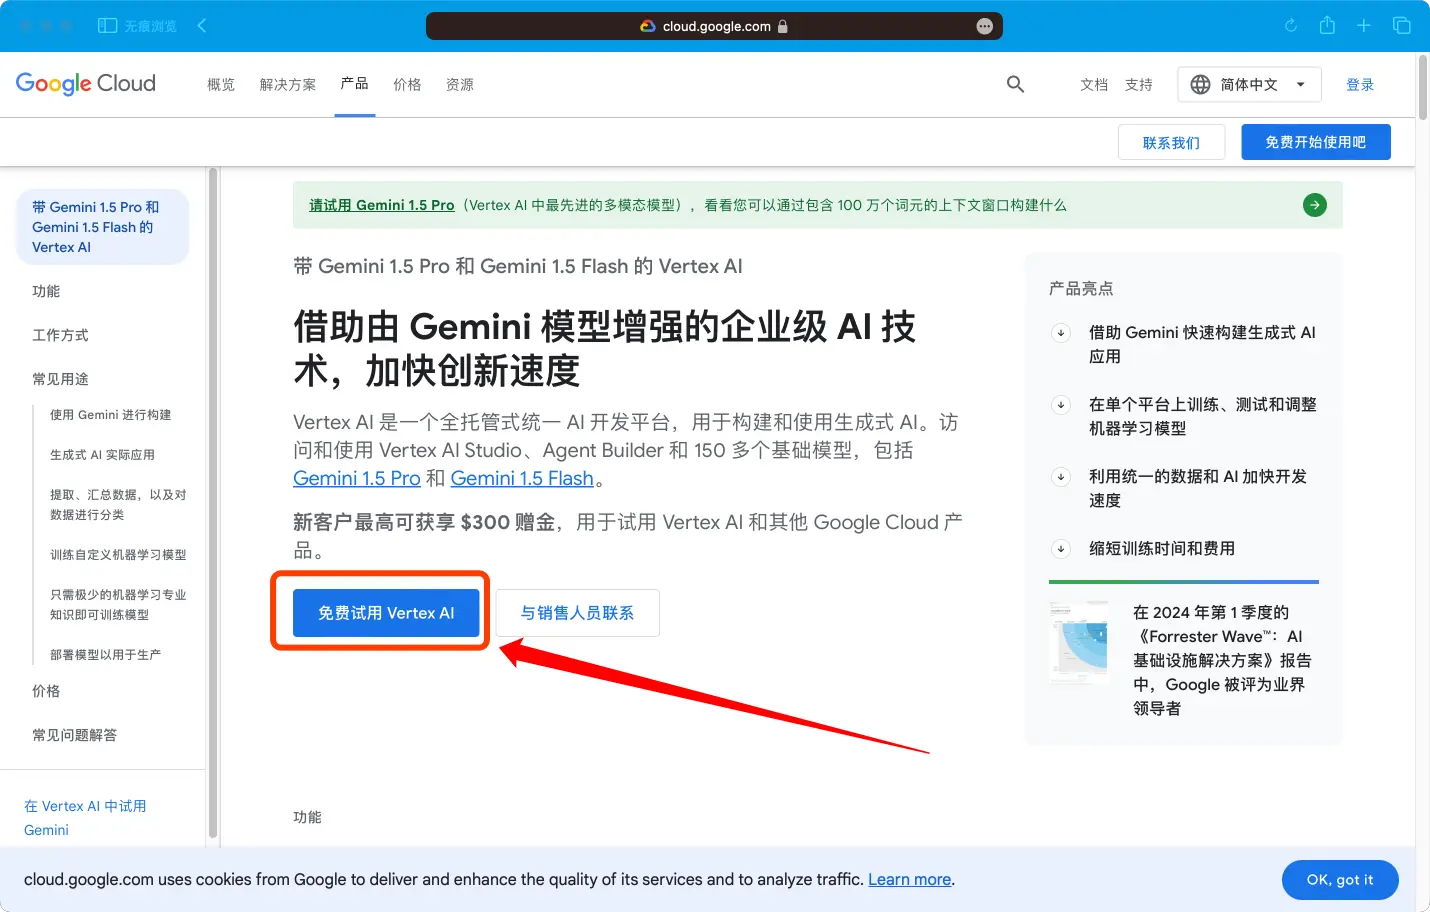The image size is (1430, 912).
Task: Click the 与销售人员联系 button
Action: coord(577,613)
